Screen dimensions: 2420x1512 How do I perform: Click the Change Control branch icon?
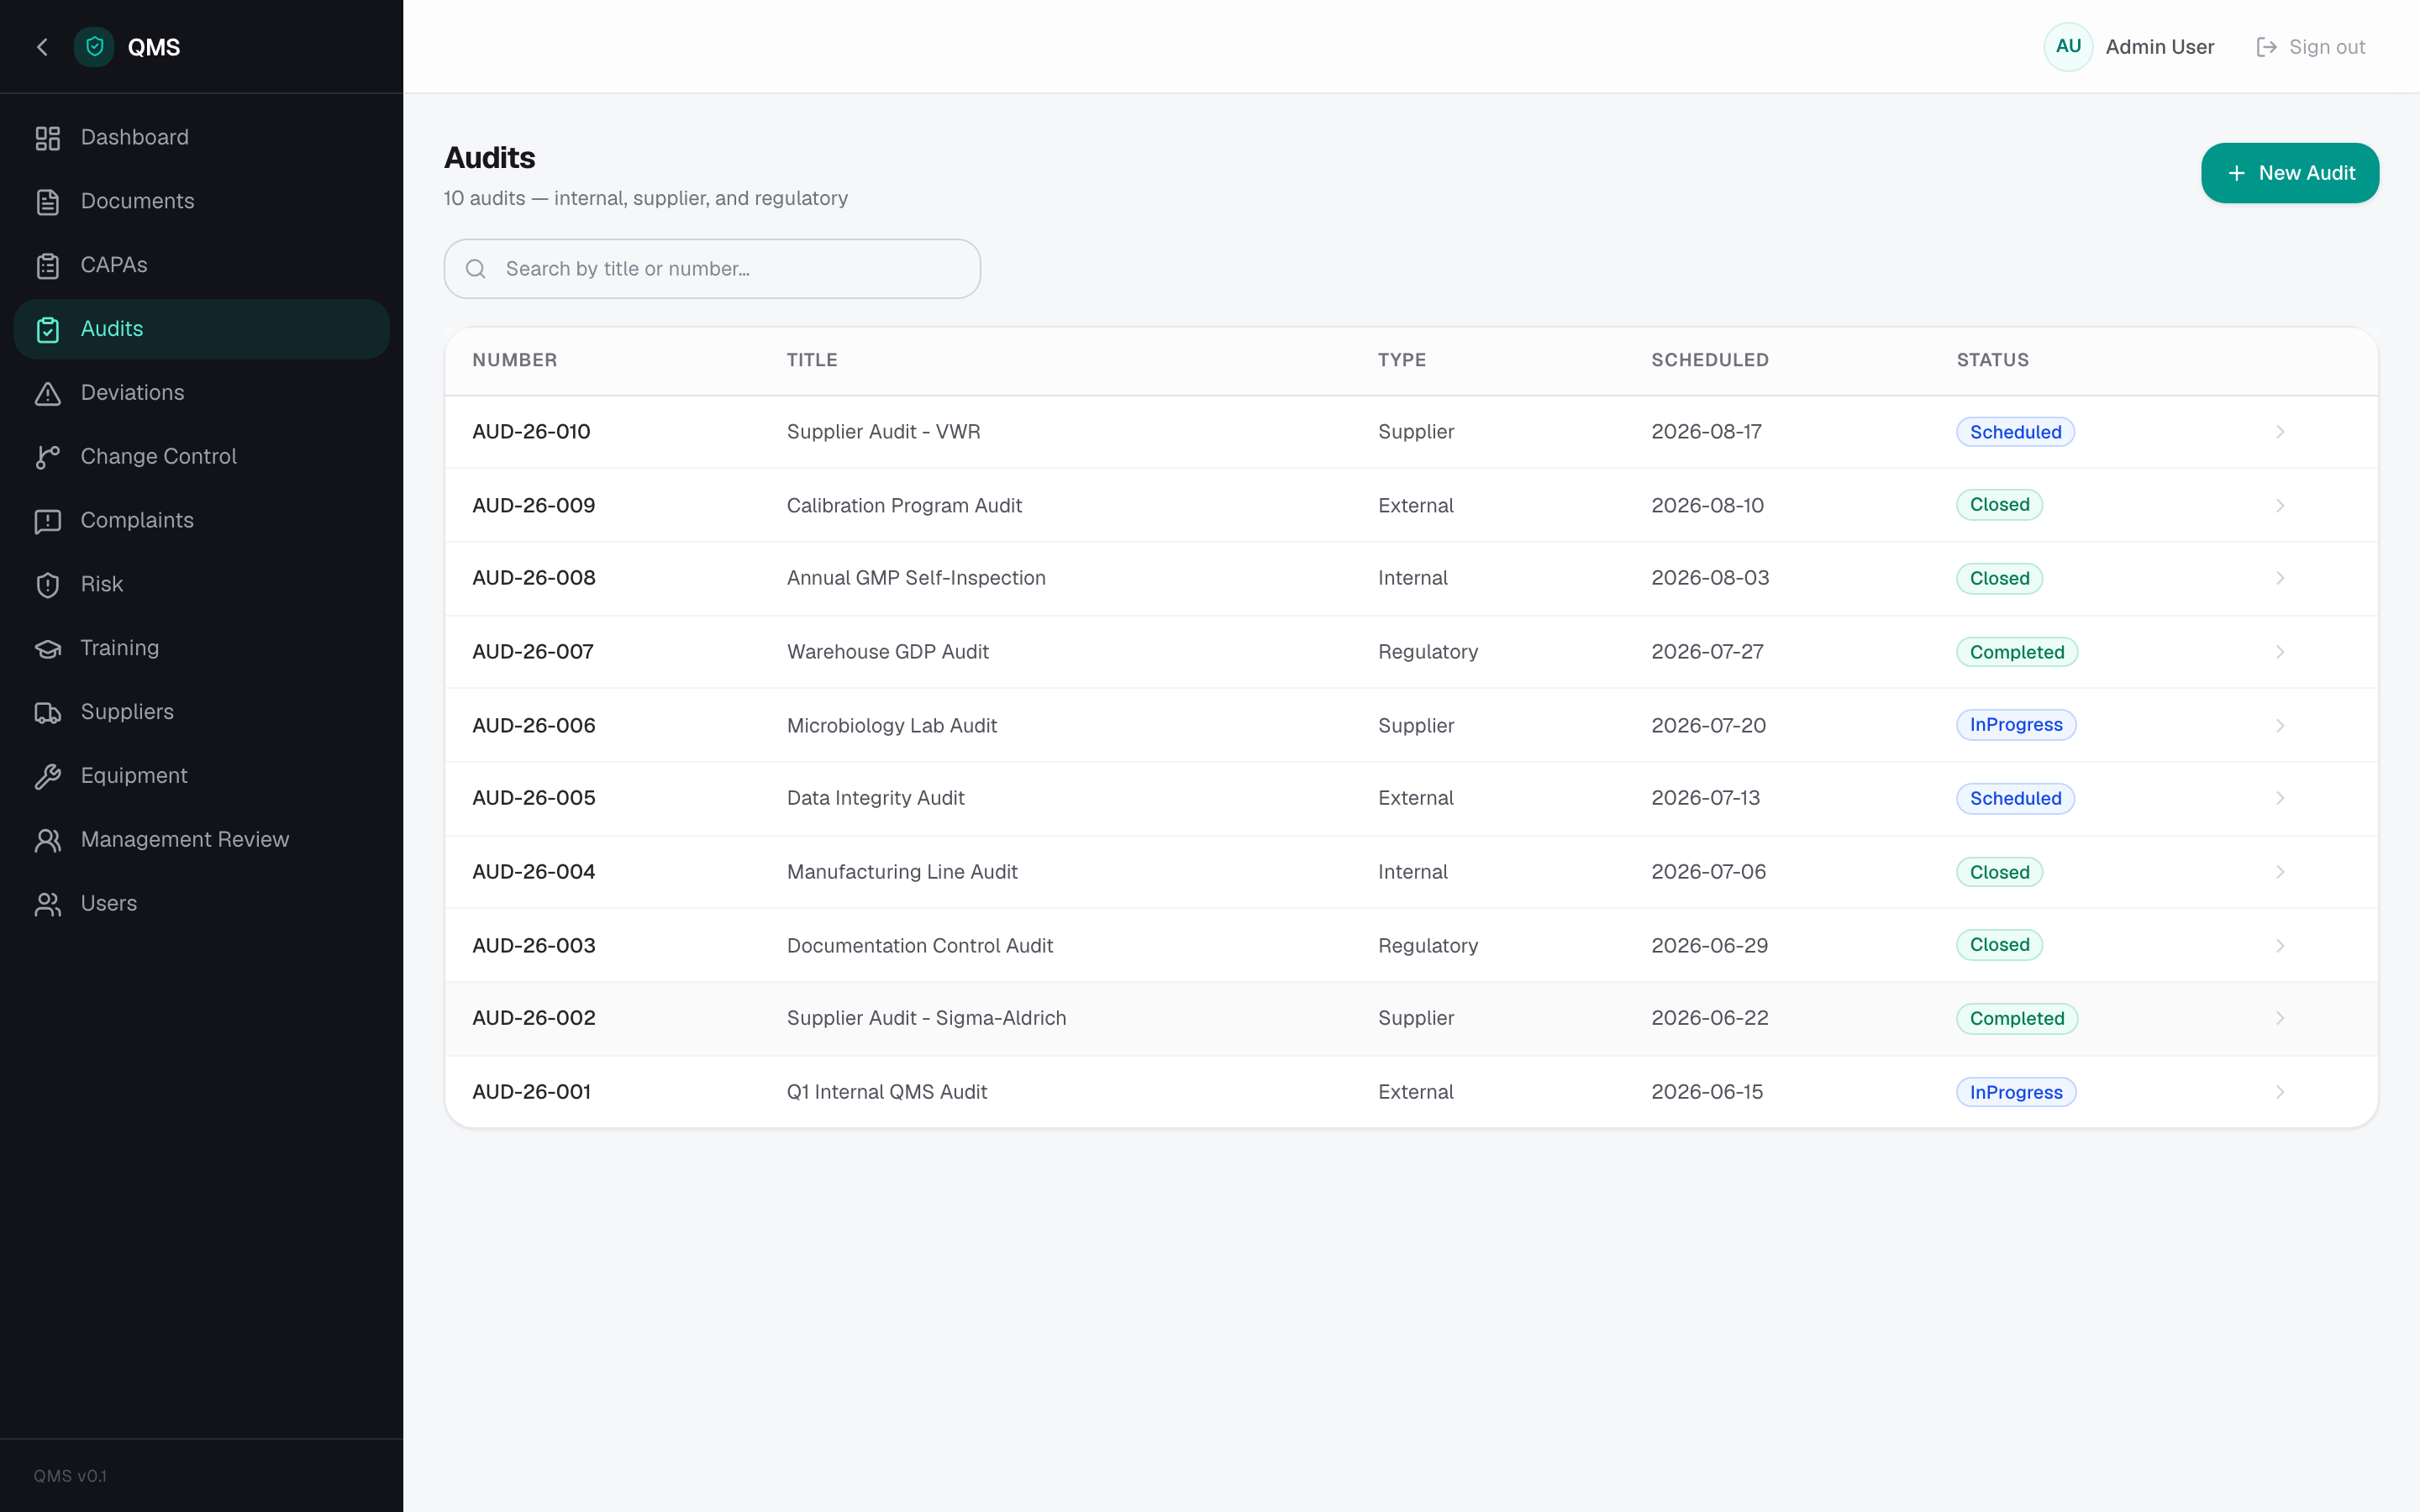tap(48, 457)
